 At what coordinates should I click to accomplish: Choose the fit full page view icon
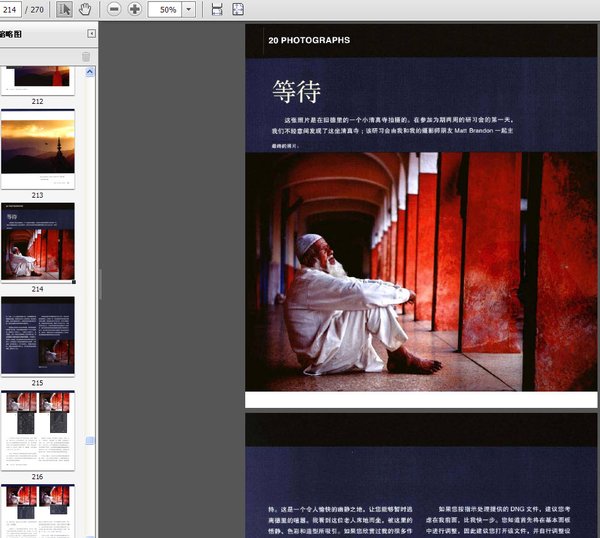click(x=238, y=9)
